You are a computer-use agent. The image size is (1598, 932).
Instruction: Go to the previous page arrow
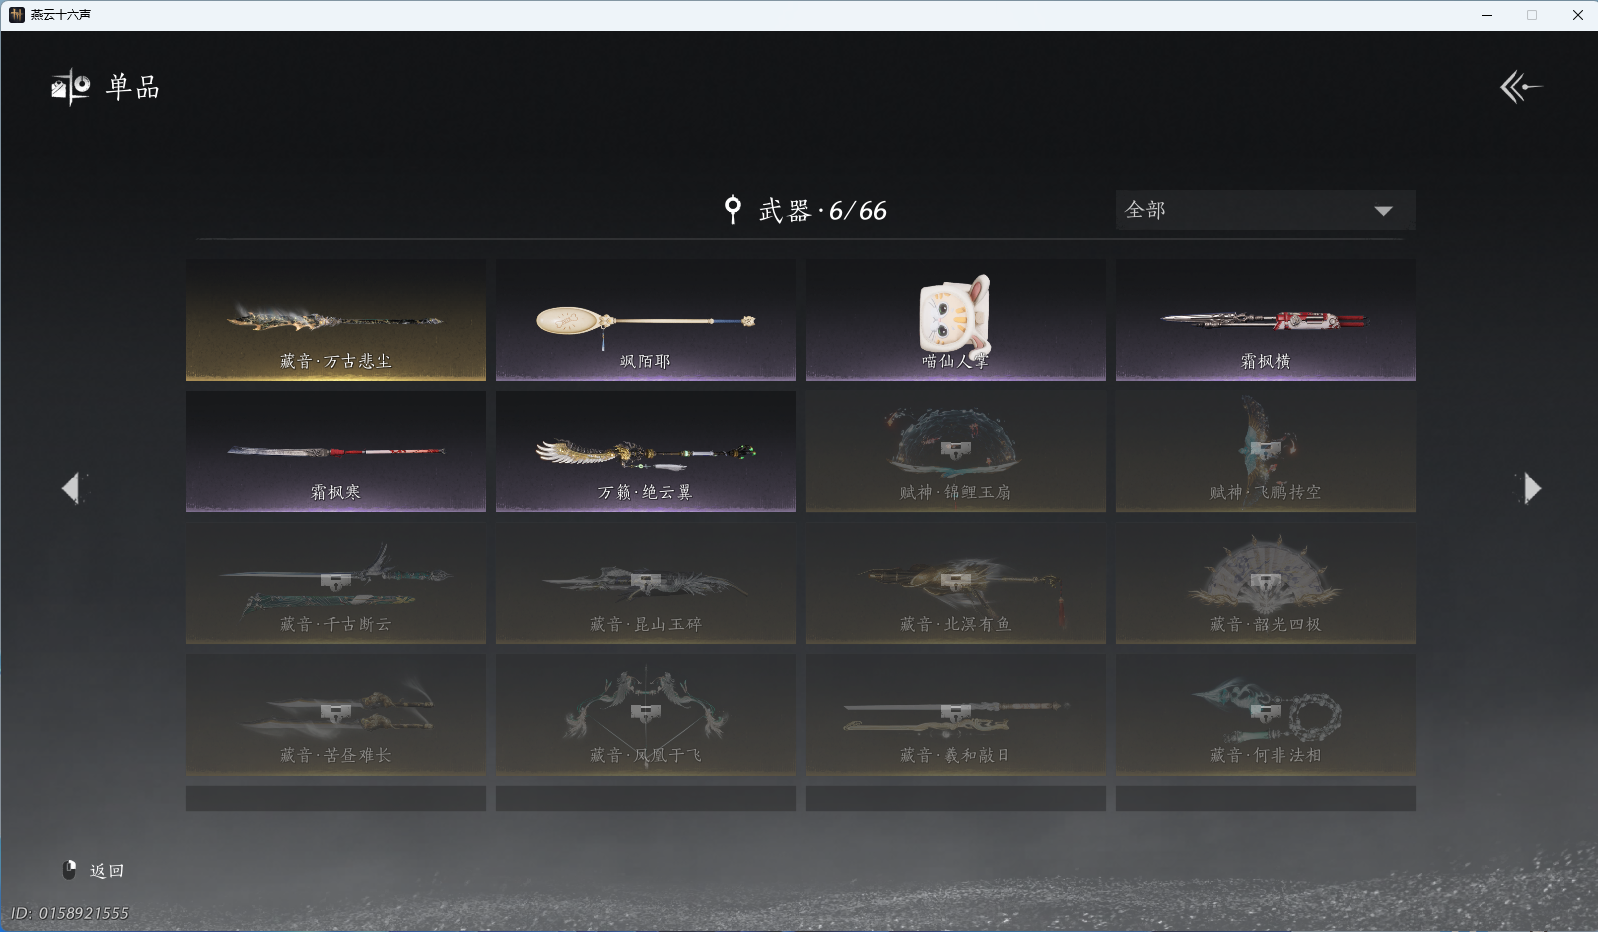tap(71, 488)
